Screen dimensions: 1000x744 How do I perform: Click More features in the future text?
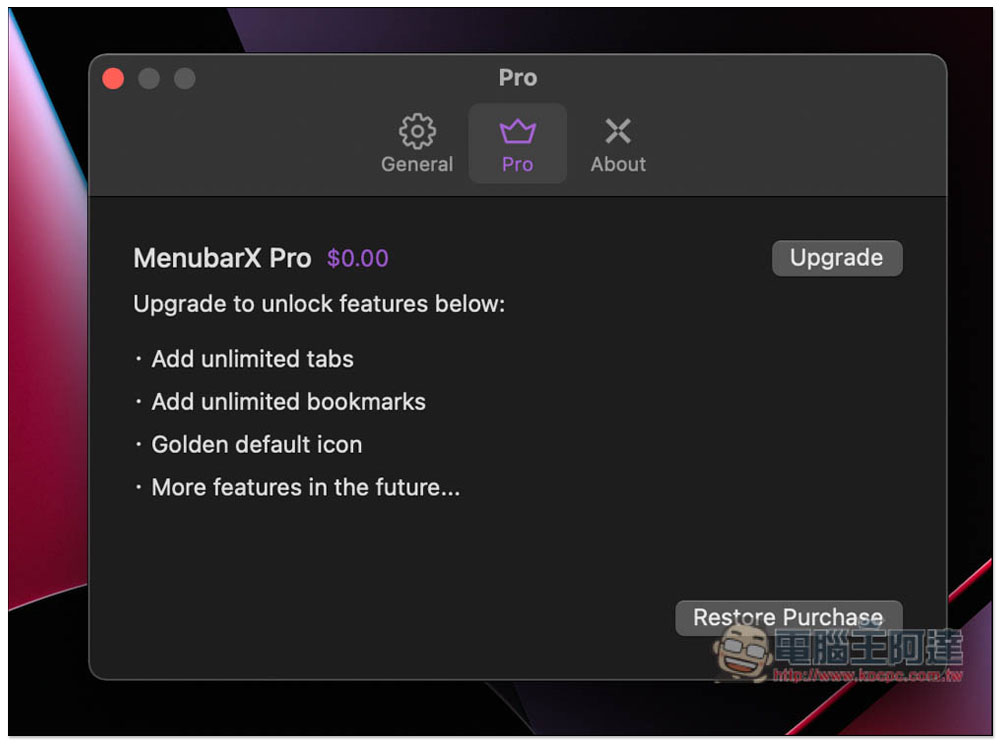coord(305,487)
